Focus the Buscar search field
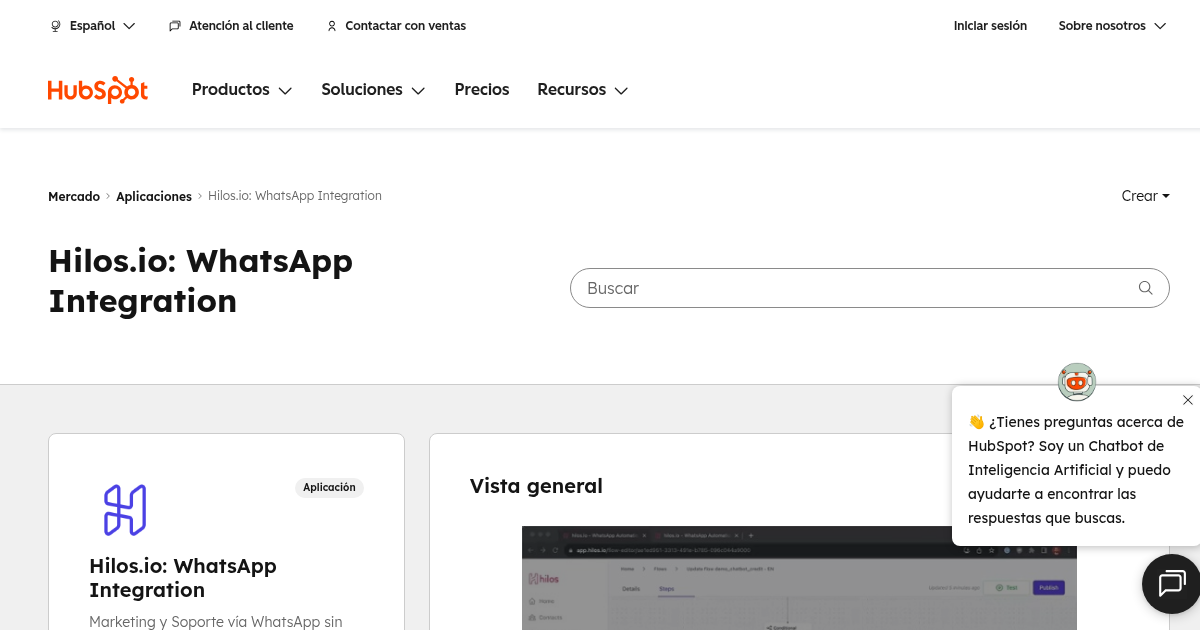Viewport: 1200px width, 630px height. (869, 288)
